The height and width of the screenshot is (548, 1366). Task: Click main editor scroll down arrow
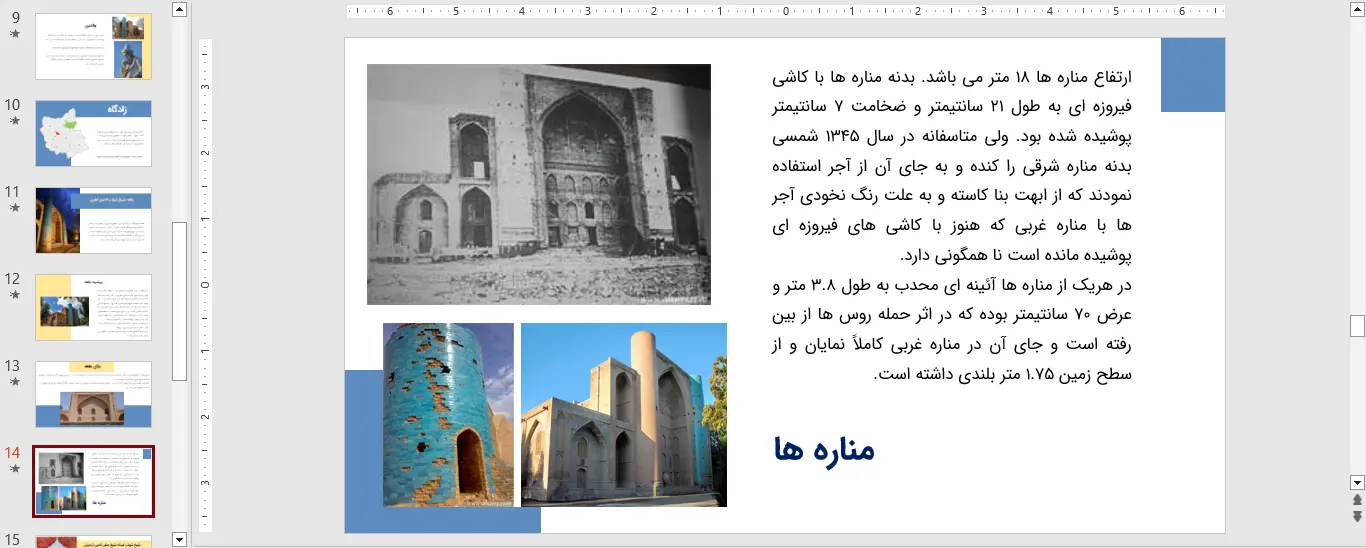point(1357,481)
